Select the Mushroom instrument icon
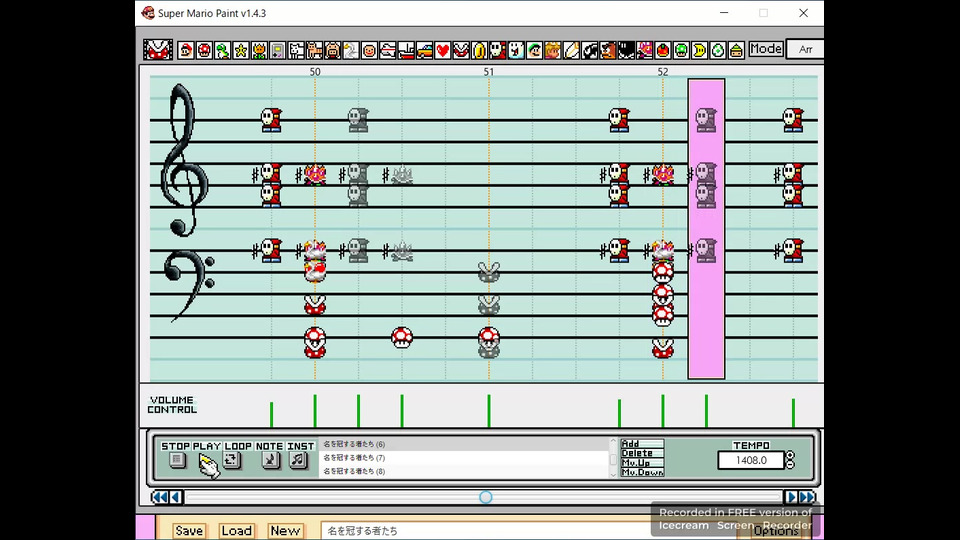960x540 pixels. pyautogui.click(x=204, y=50)
